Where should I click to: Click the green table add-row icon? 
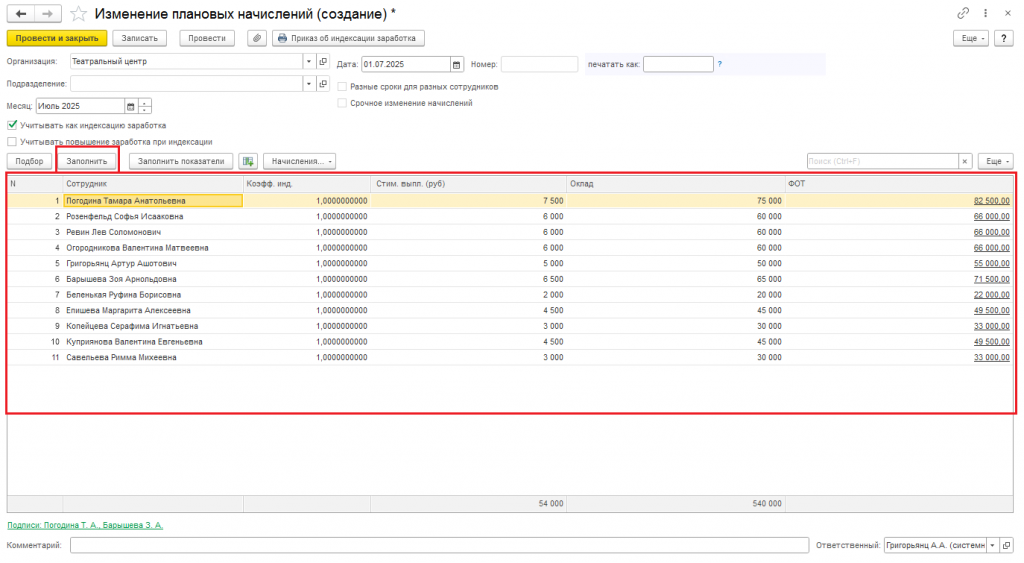point(248,161)
